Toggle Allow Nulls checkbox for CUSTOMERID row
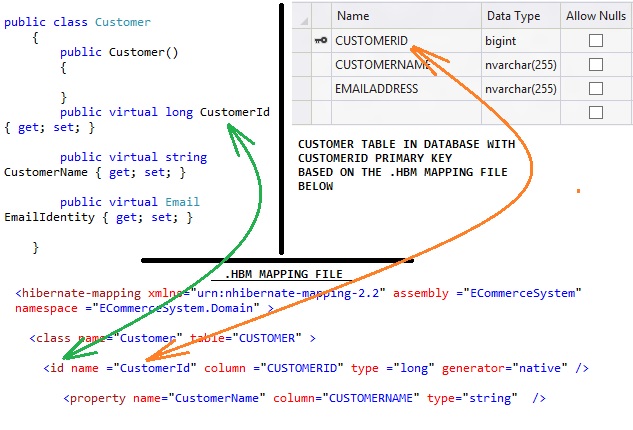Image resolution: width=633 pixels, height=430 pixels. (x=596, y=40)
